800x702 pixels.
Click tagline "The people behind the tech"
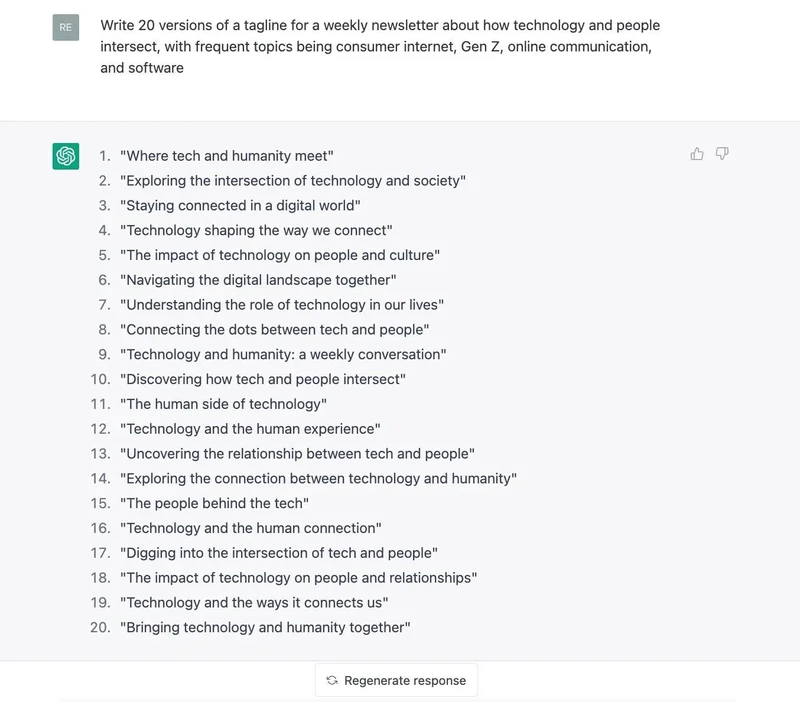pyautogui.click(x=214, y=503)
